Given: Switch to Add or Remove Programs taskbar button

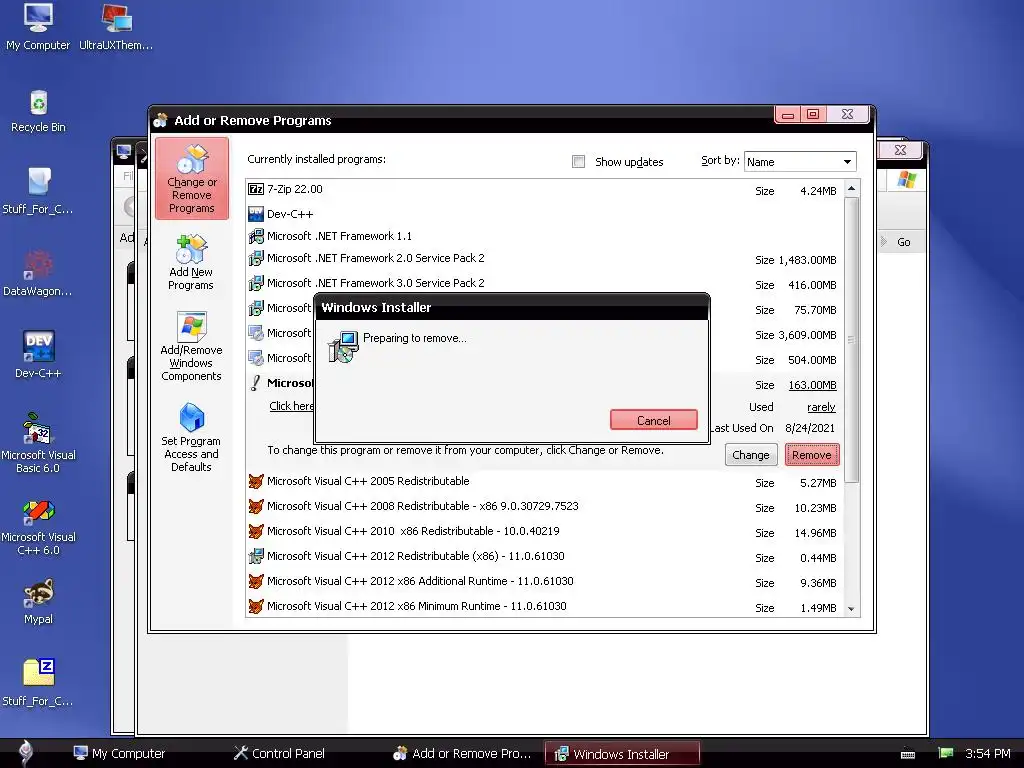Looking at the screenshot, I should [x=462, y=753].
